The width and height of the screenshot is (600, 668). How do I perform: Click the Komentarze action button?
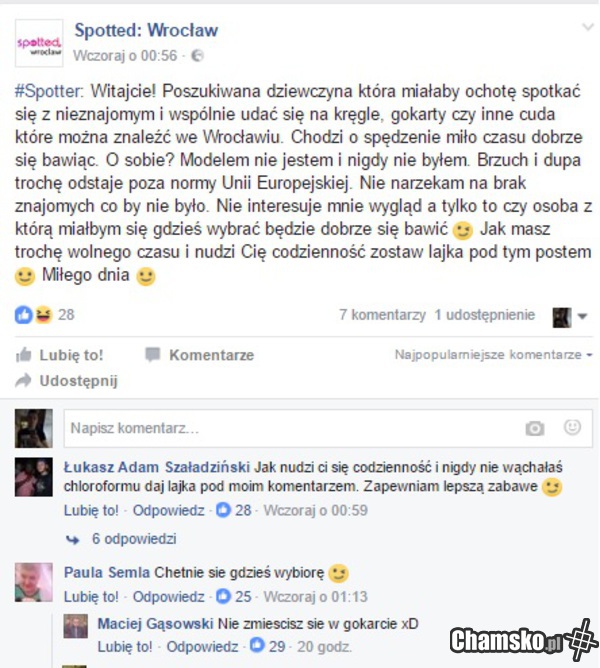pos(199,355)
